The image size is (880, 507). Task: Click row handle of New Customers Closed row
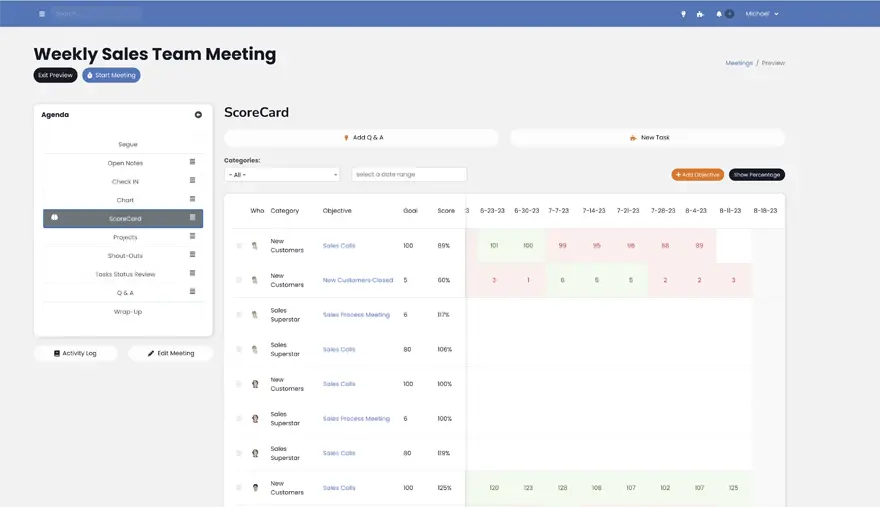click(x=239, y=280)
